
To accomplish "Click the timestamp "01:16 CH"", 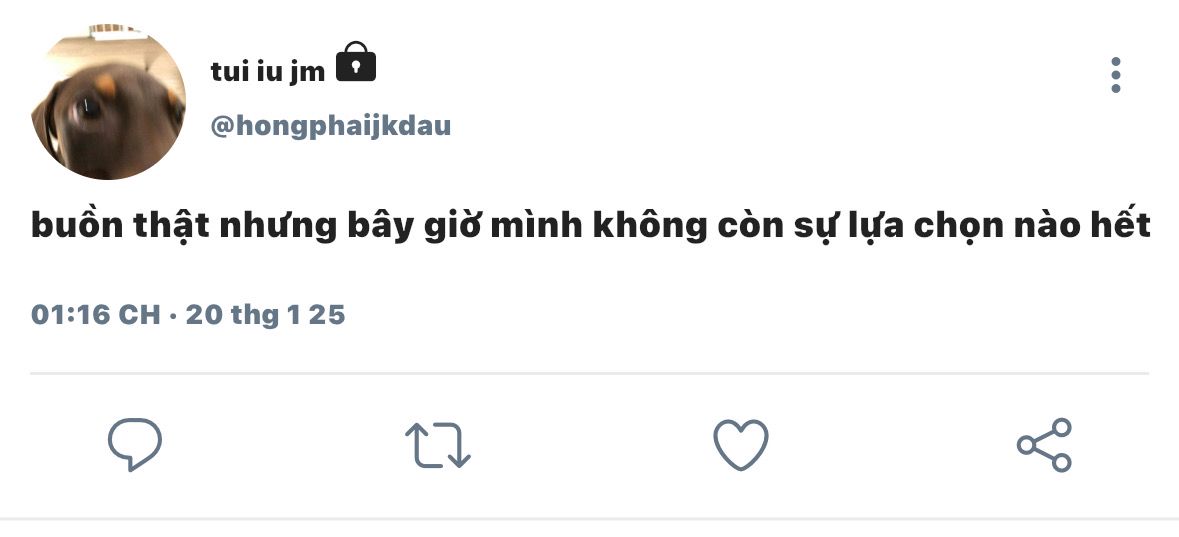I will (x=95, y=314).
